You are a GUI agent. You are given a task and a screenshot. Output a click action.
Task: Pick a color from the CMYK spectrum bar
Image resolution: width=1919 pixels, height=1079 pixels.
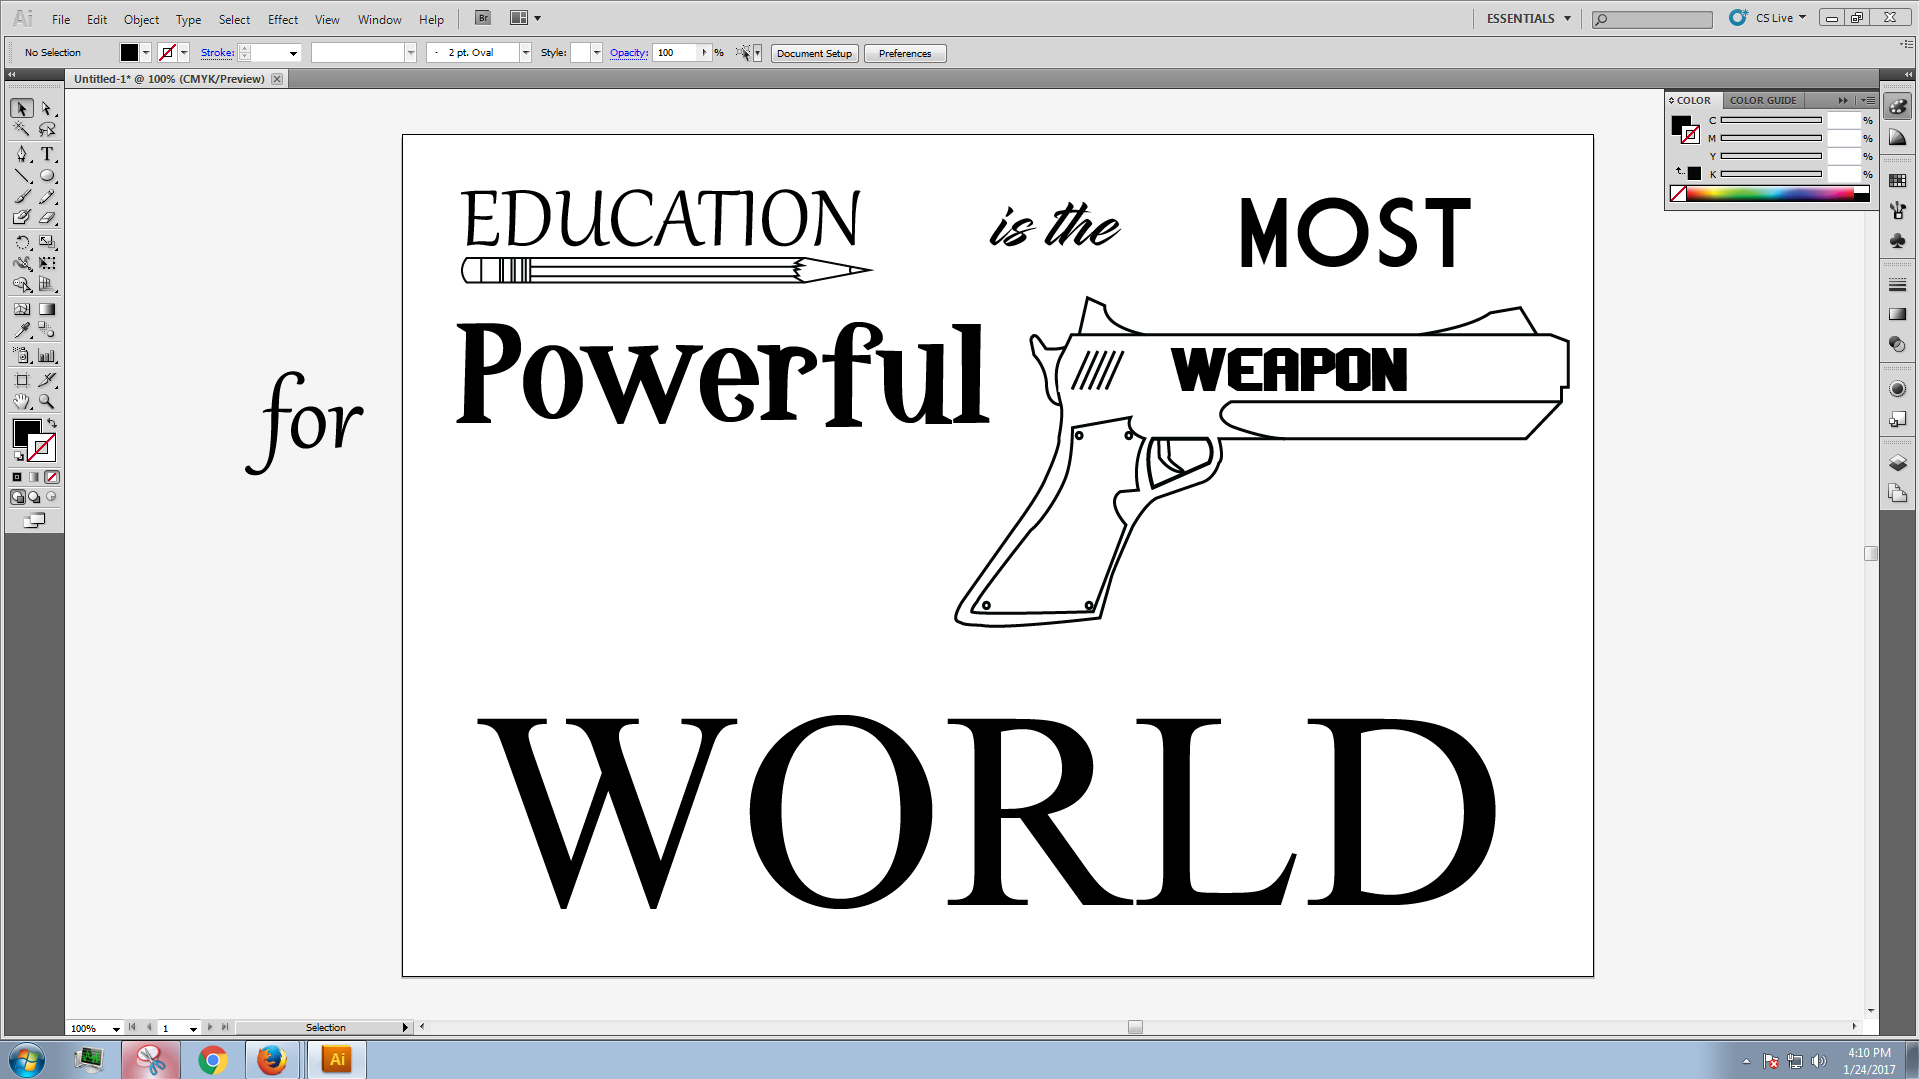coord(1770,194)
